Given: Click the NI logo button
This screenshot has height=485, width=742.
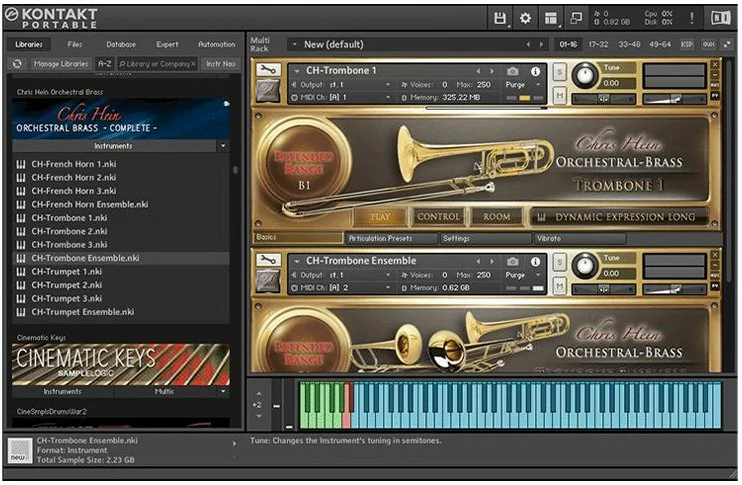Looking at the screenshot, I should [x=721, y=18].
